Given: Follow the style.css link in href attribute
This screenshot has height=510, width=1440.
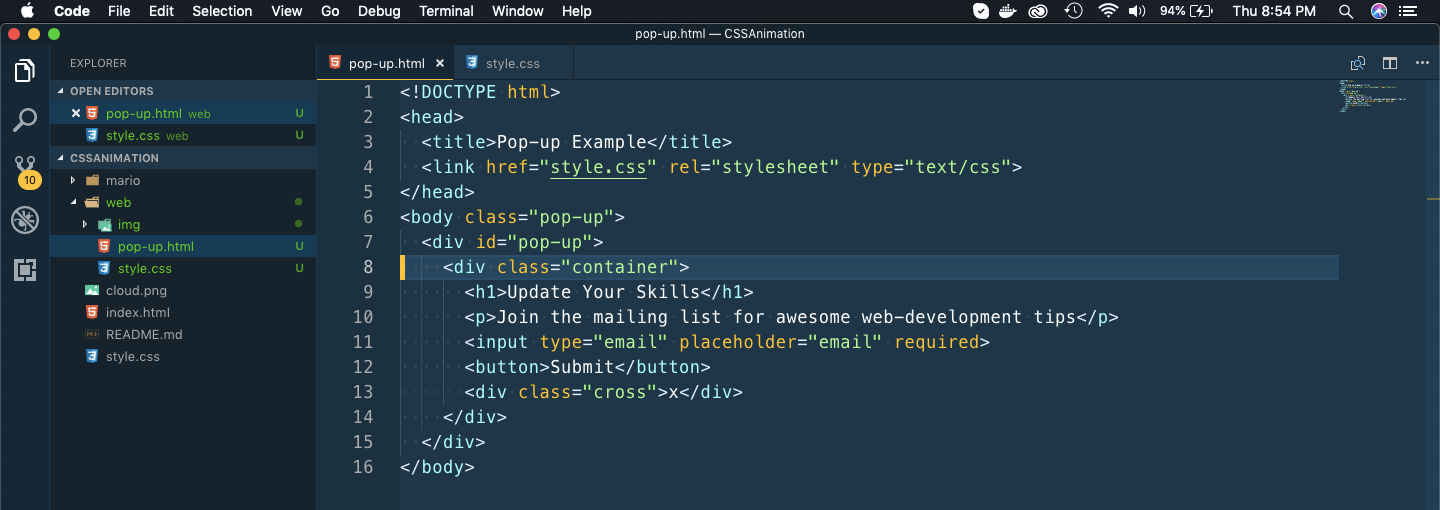Looking at the screenshot, I should point(598,167).
